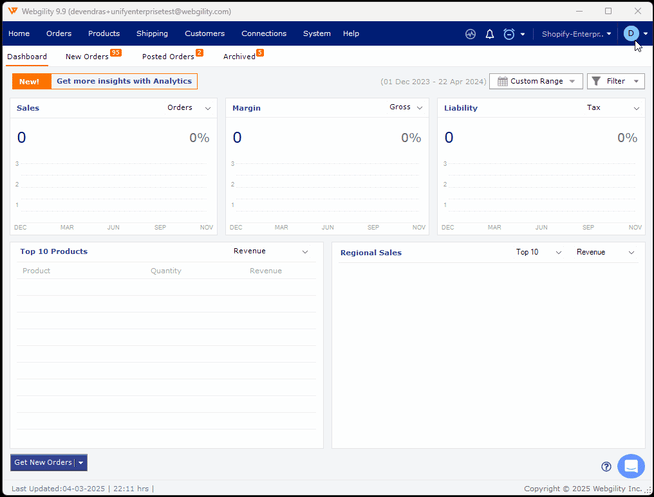Open the activity monitor icon
The width and height of the screenshot is (654, 497).
pos(471,34)
